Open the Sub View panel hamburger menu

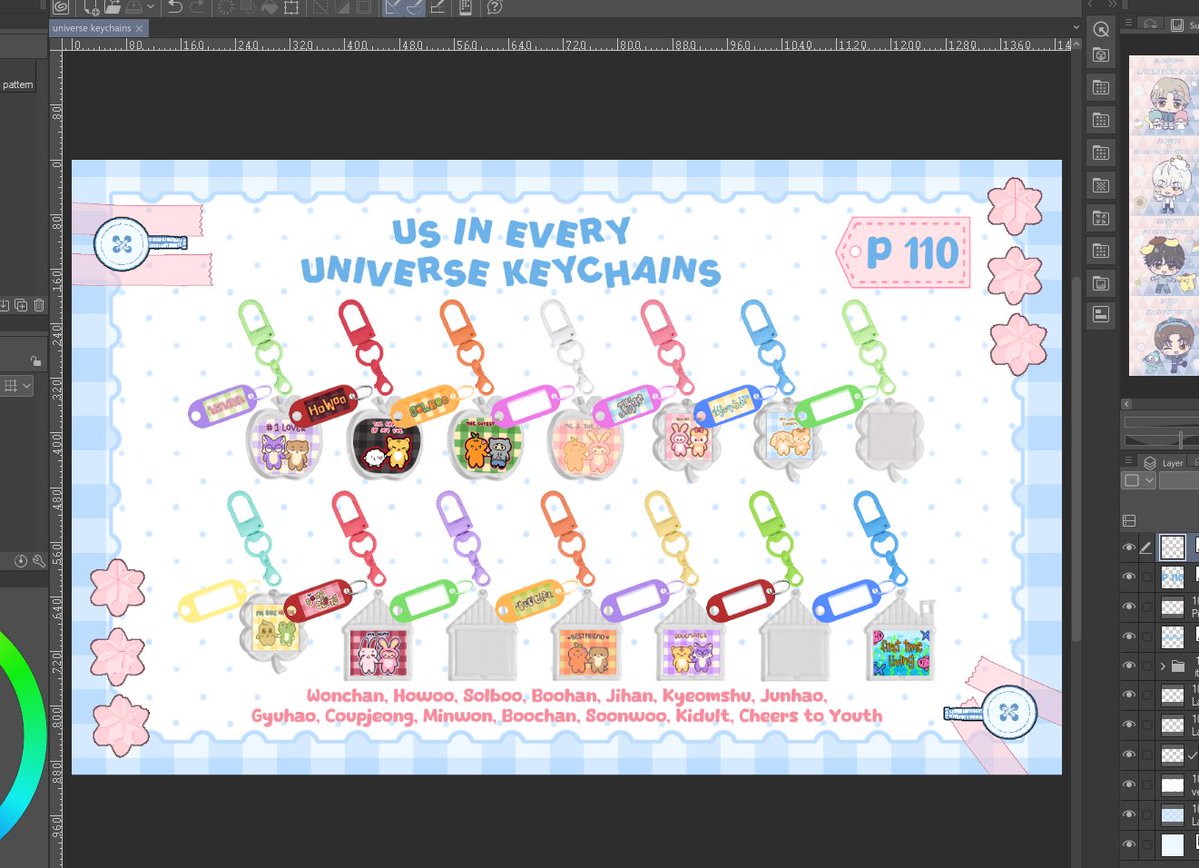pyautogui.click(x=1129, y=23)
